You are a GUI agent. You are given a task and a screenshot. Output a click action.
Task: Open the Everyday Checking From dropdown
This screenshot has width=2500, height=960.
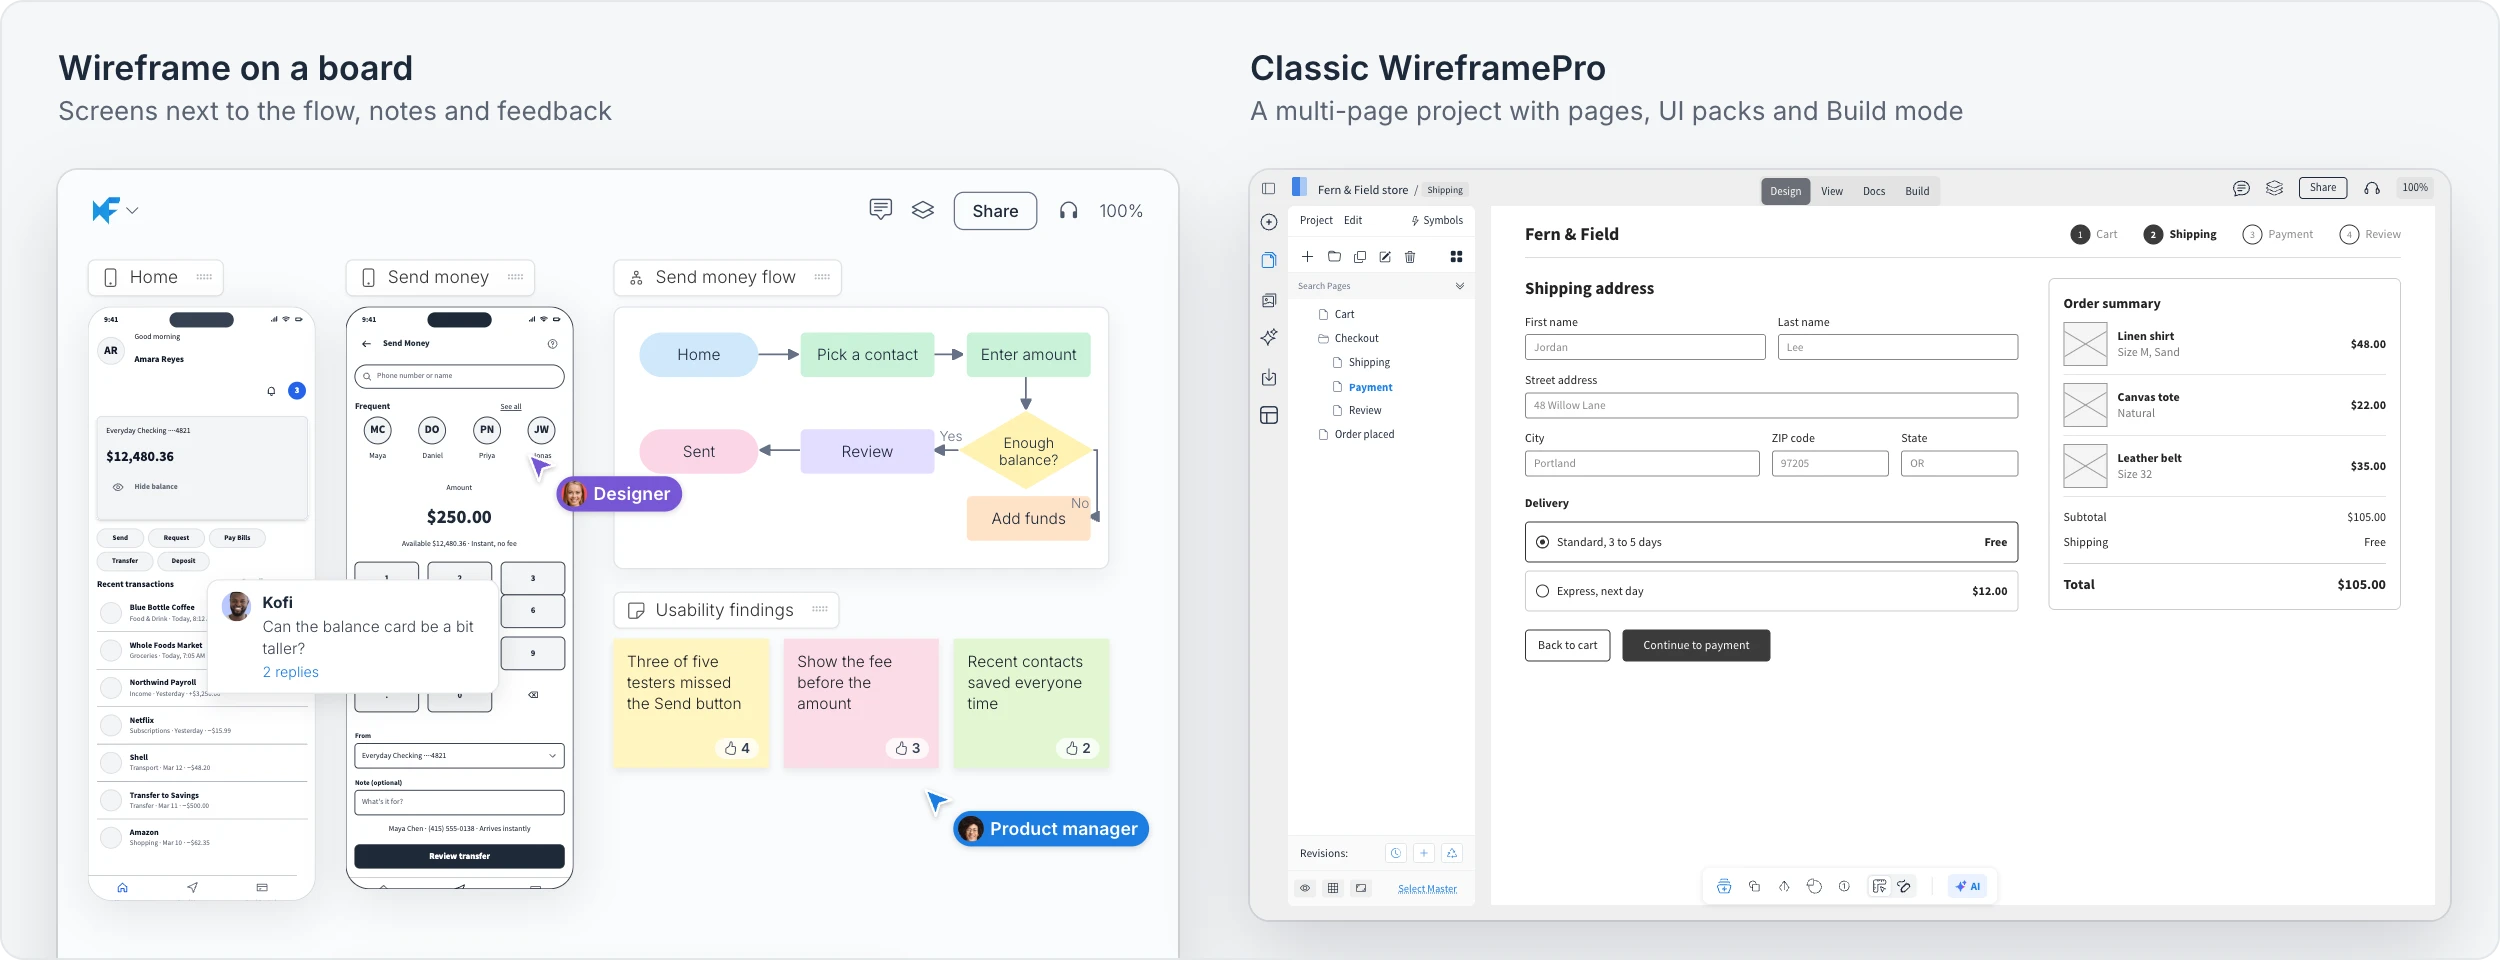pos(459,756)
